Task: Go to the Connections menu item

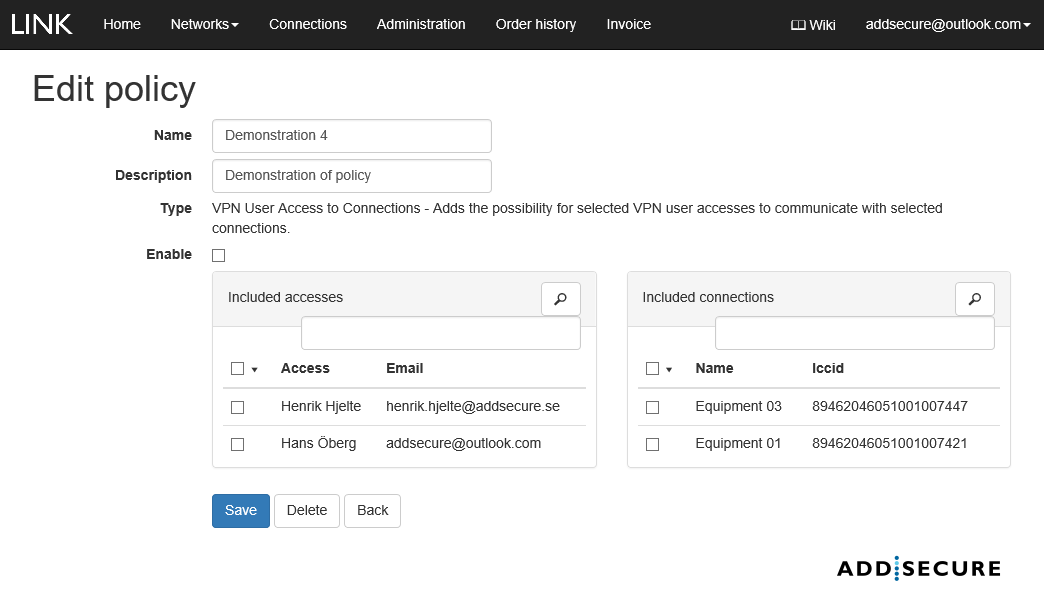Action: [x=307, y=24]
